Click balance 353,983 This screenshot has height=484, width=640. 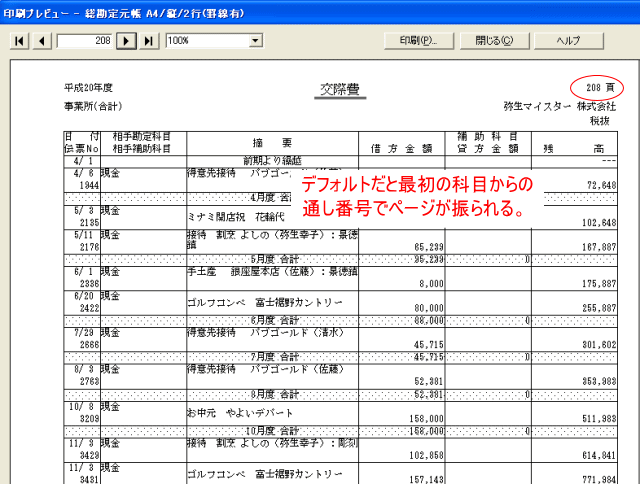[x=599, y=382]
